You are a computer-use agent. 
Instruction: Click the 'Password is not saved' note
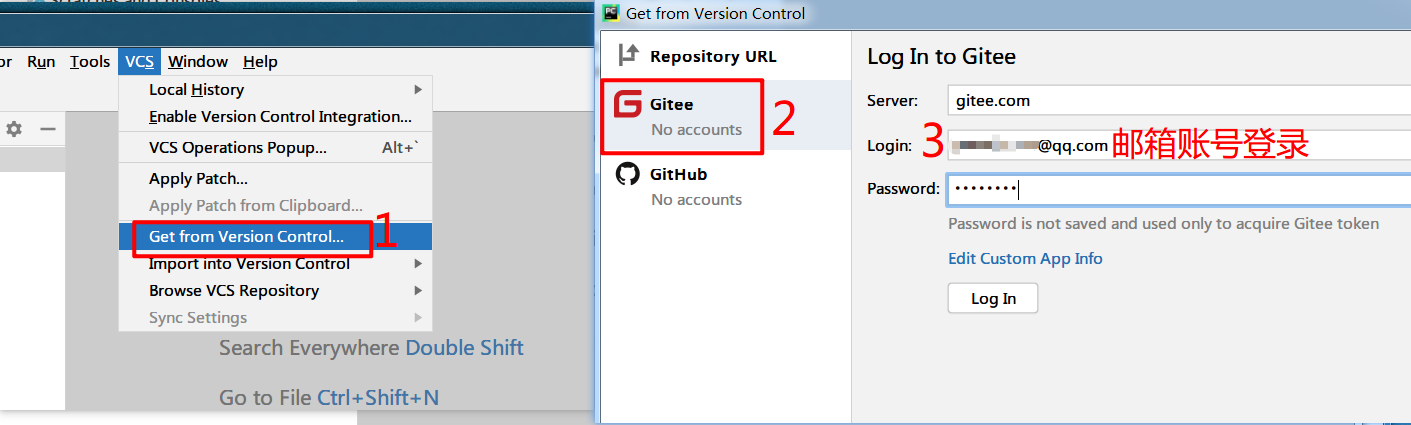pyautogui.click(x=1163, y=224)
